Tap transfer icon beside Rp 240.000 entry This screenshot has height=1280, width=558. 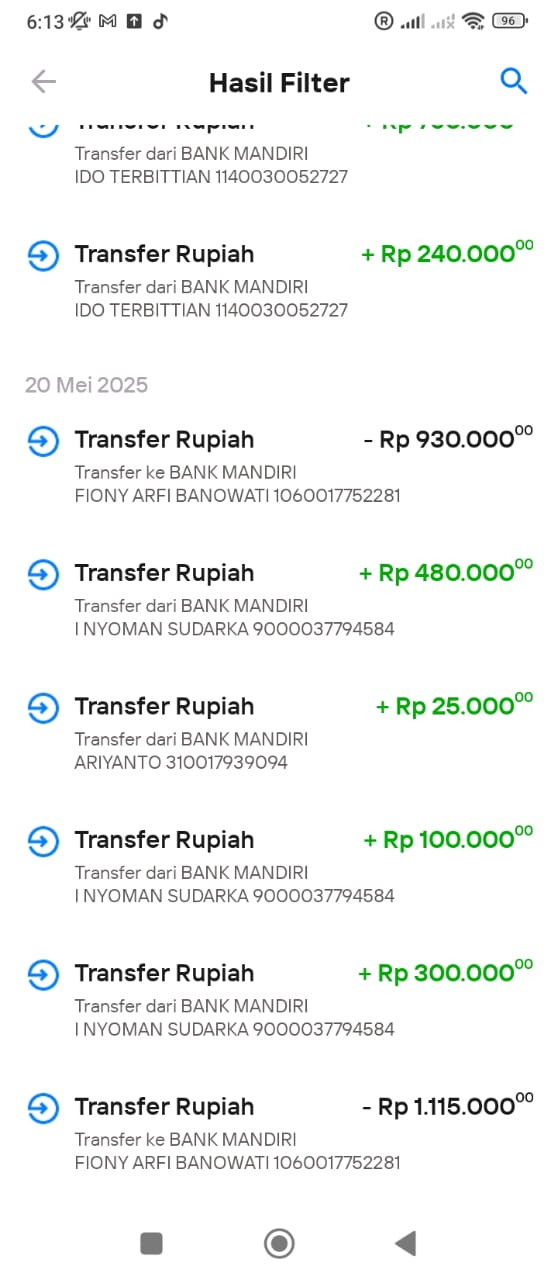click(43, 255)
